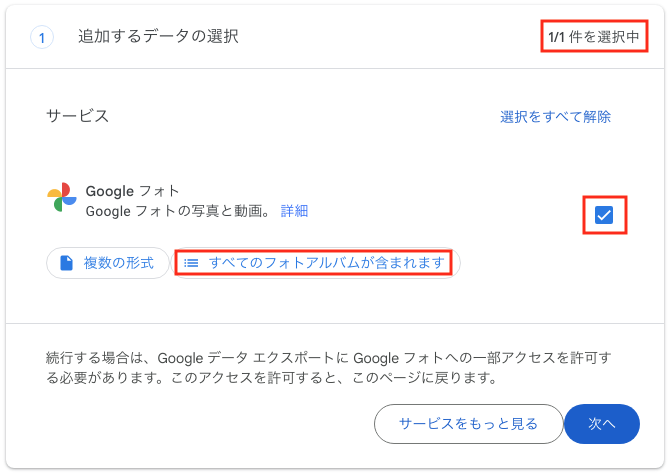Uncheck the Google フォト checkbox
Viewport: 670px width, 474px height.
point(604,215)
